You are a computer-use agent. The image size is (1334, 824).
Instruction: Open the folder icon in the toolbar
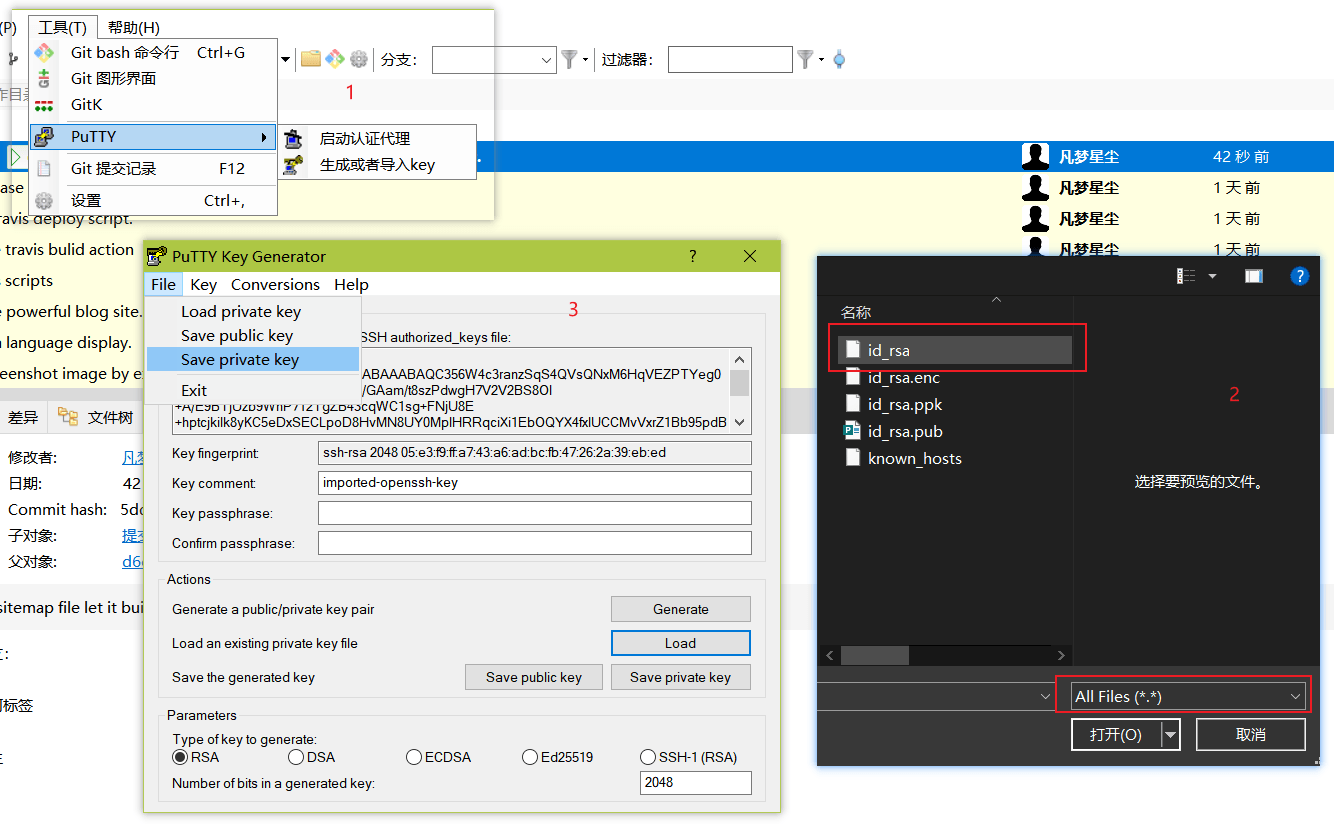(311, 59)
